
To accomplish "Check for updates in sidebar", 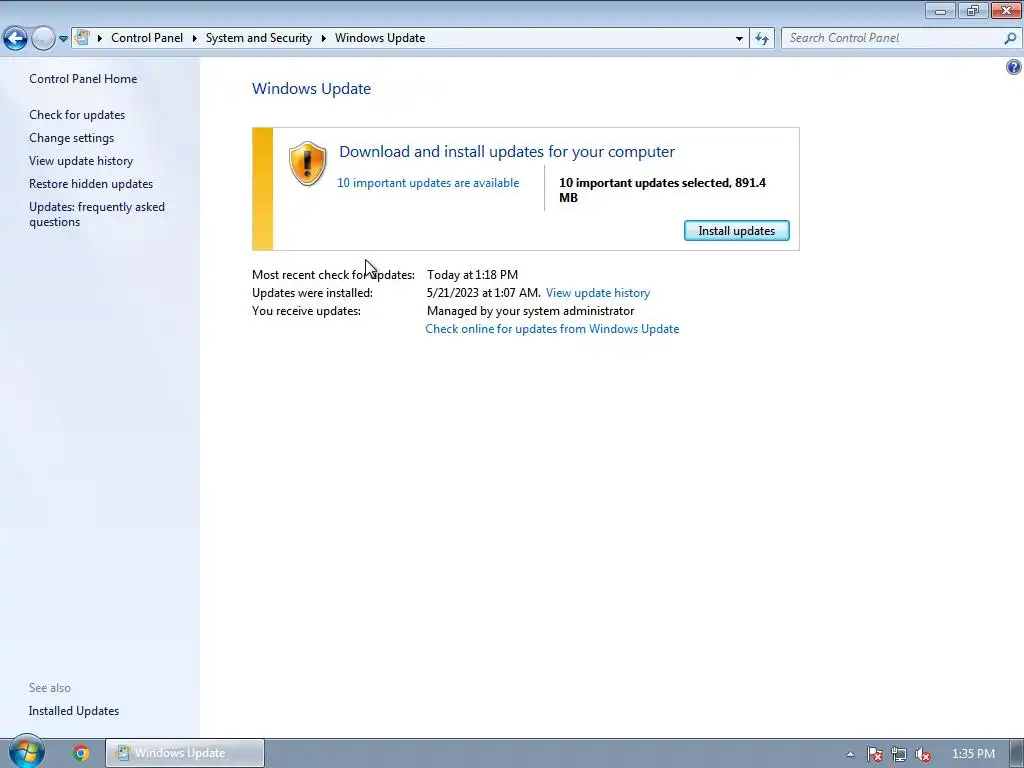I will [x=77, y=115].
